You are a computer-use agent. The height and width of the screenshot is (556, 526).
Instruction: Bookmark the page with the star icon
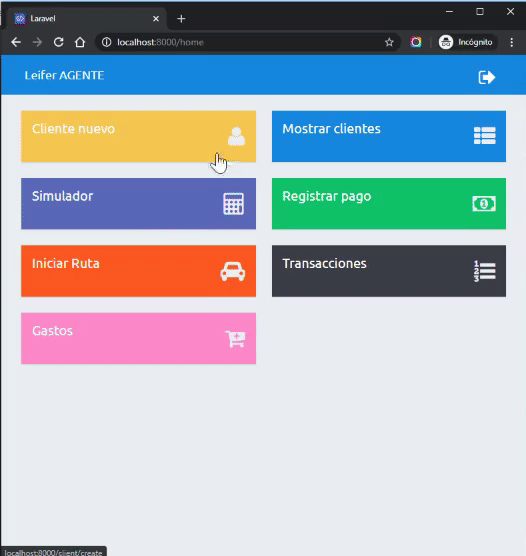[x=389, y=42]
